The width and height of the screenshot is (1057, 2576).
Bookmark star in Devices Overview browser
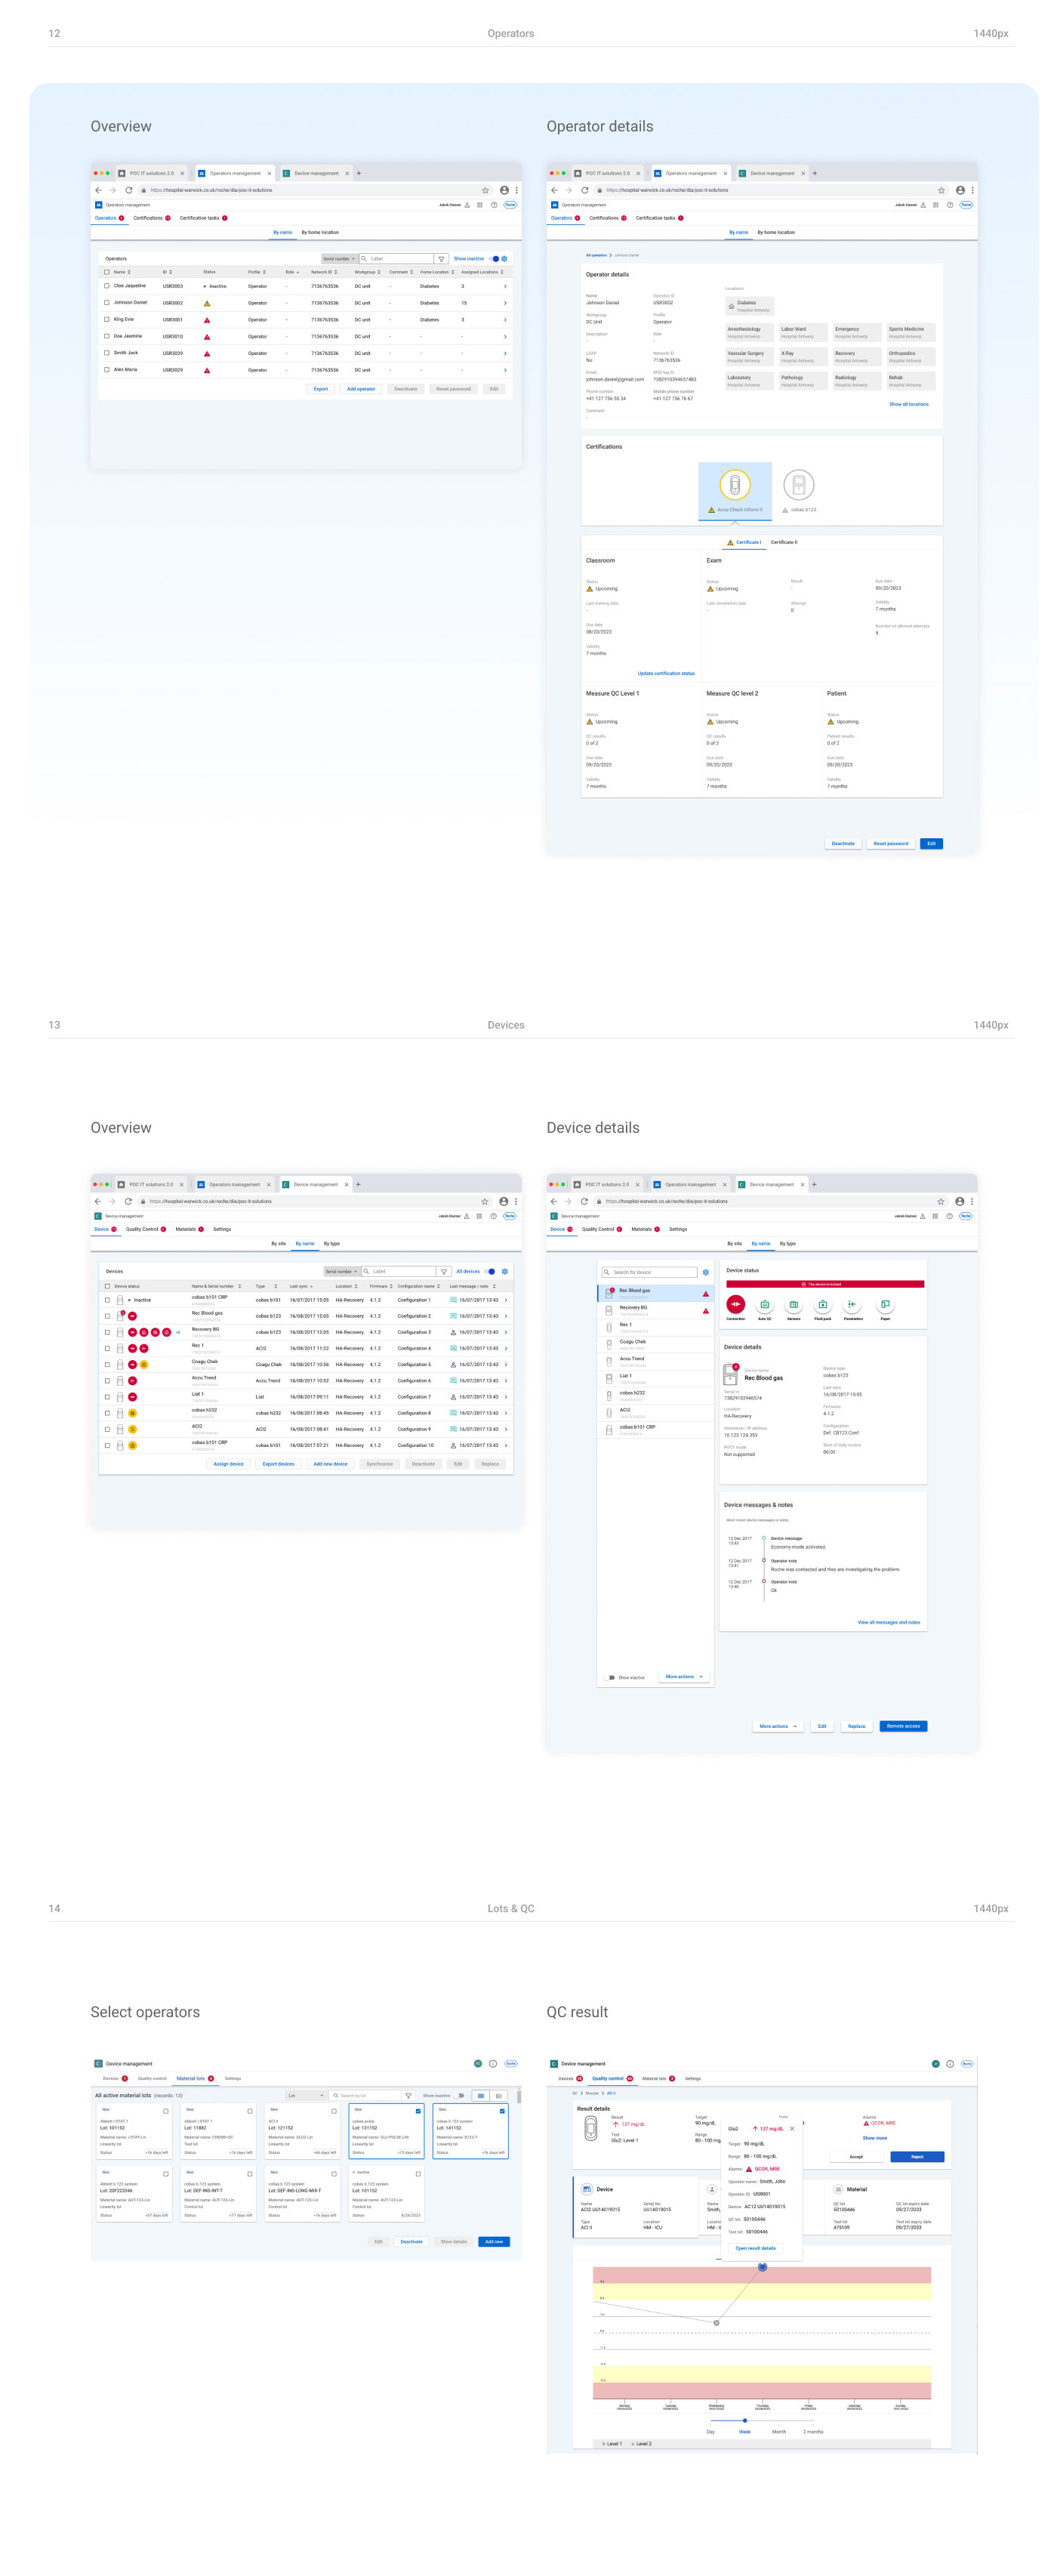point(484,1201)
